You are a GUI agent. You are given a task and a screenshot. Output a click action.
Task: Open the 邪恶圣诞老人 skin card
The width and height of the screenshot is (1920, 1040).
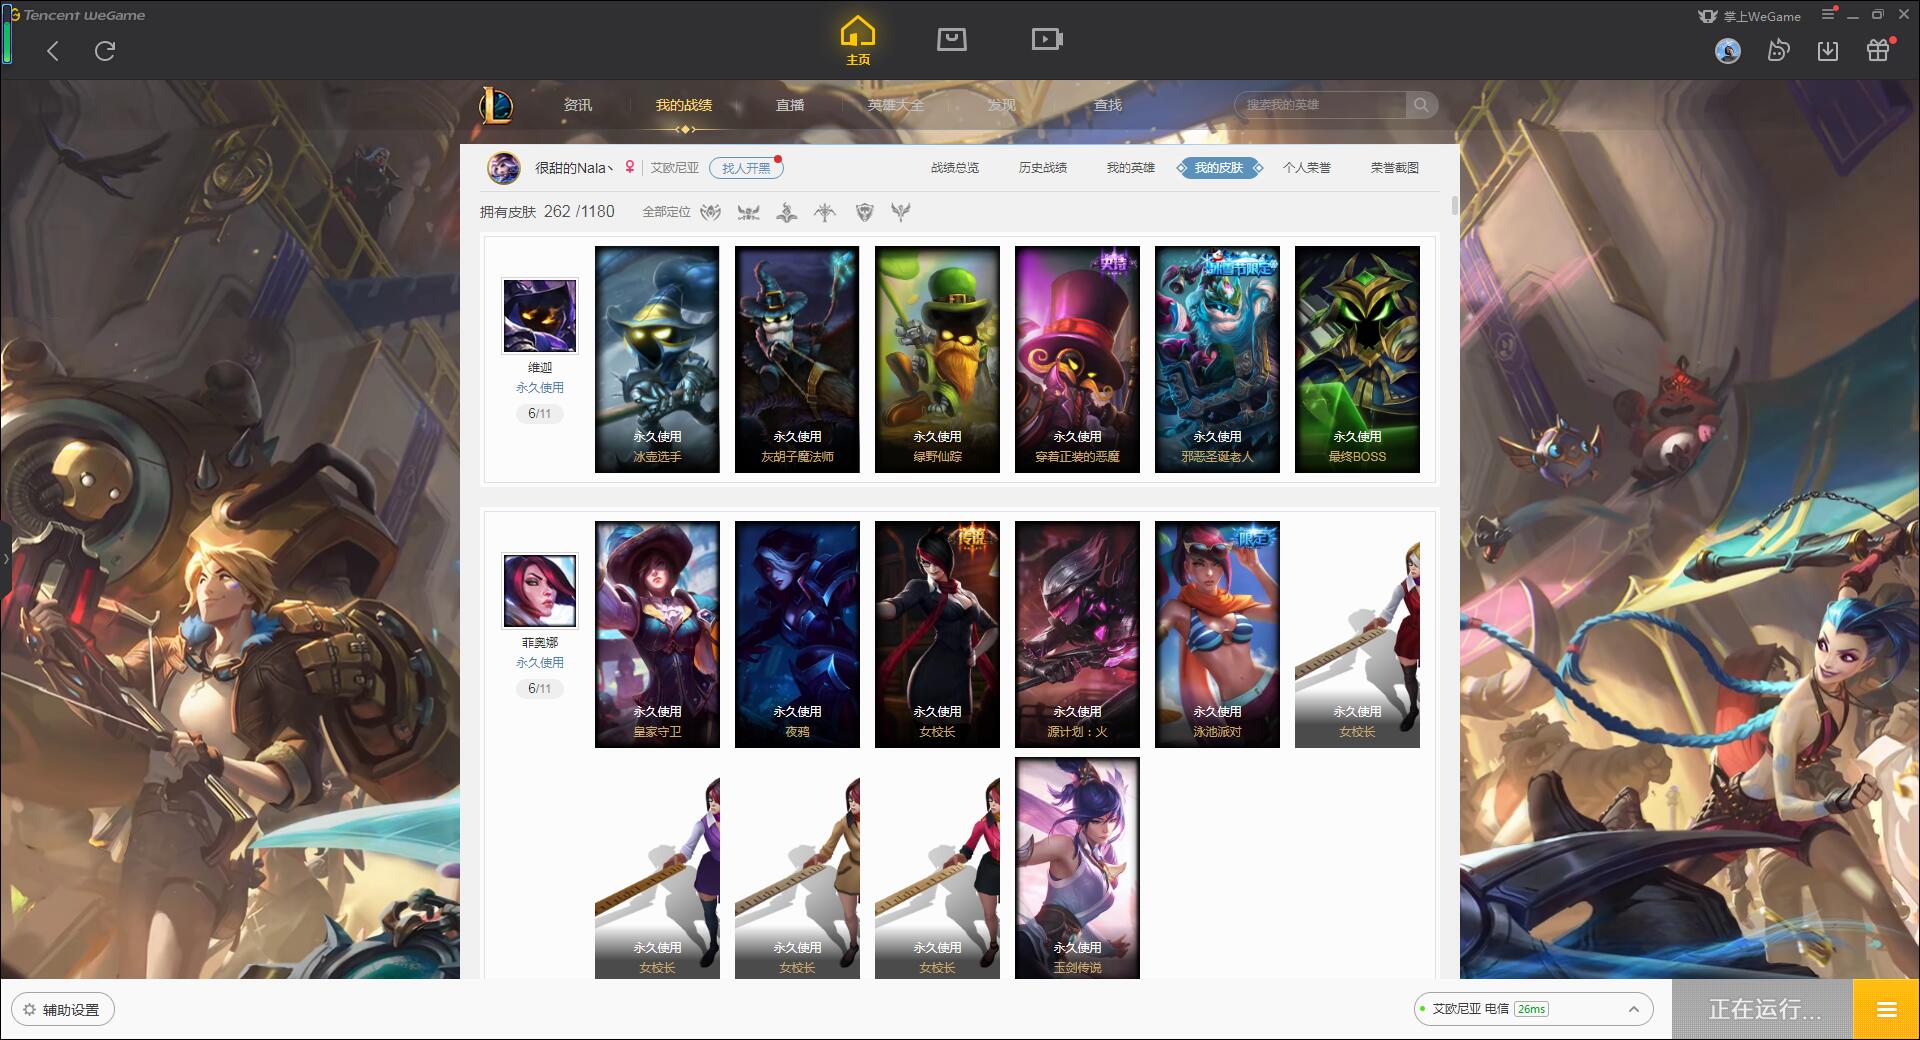1217,360
